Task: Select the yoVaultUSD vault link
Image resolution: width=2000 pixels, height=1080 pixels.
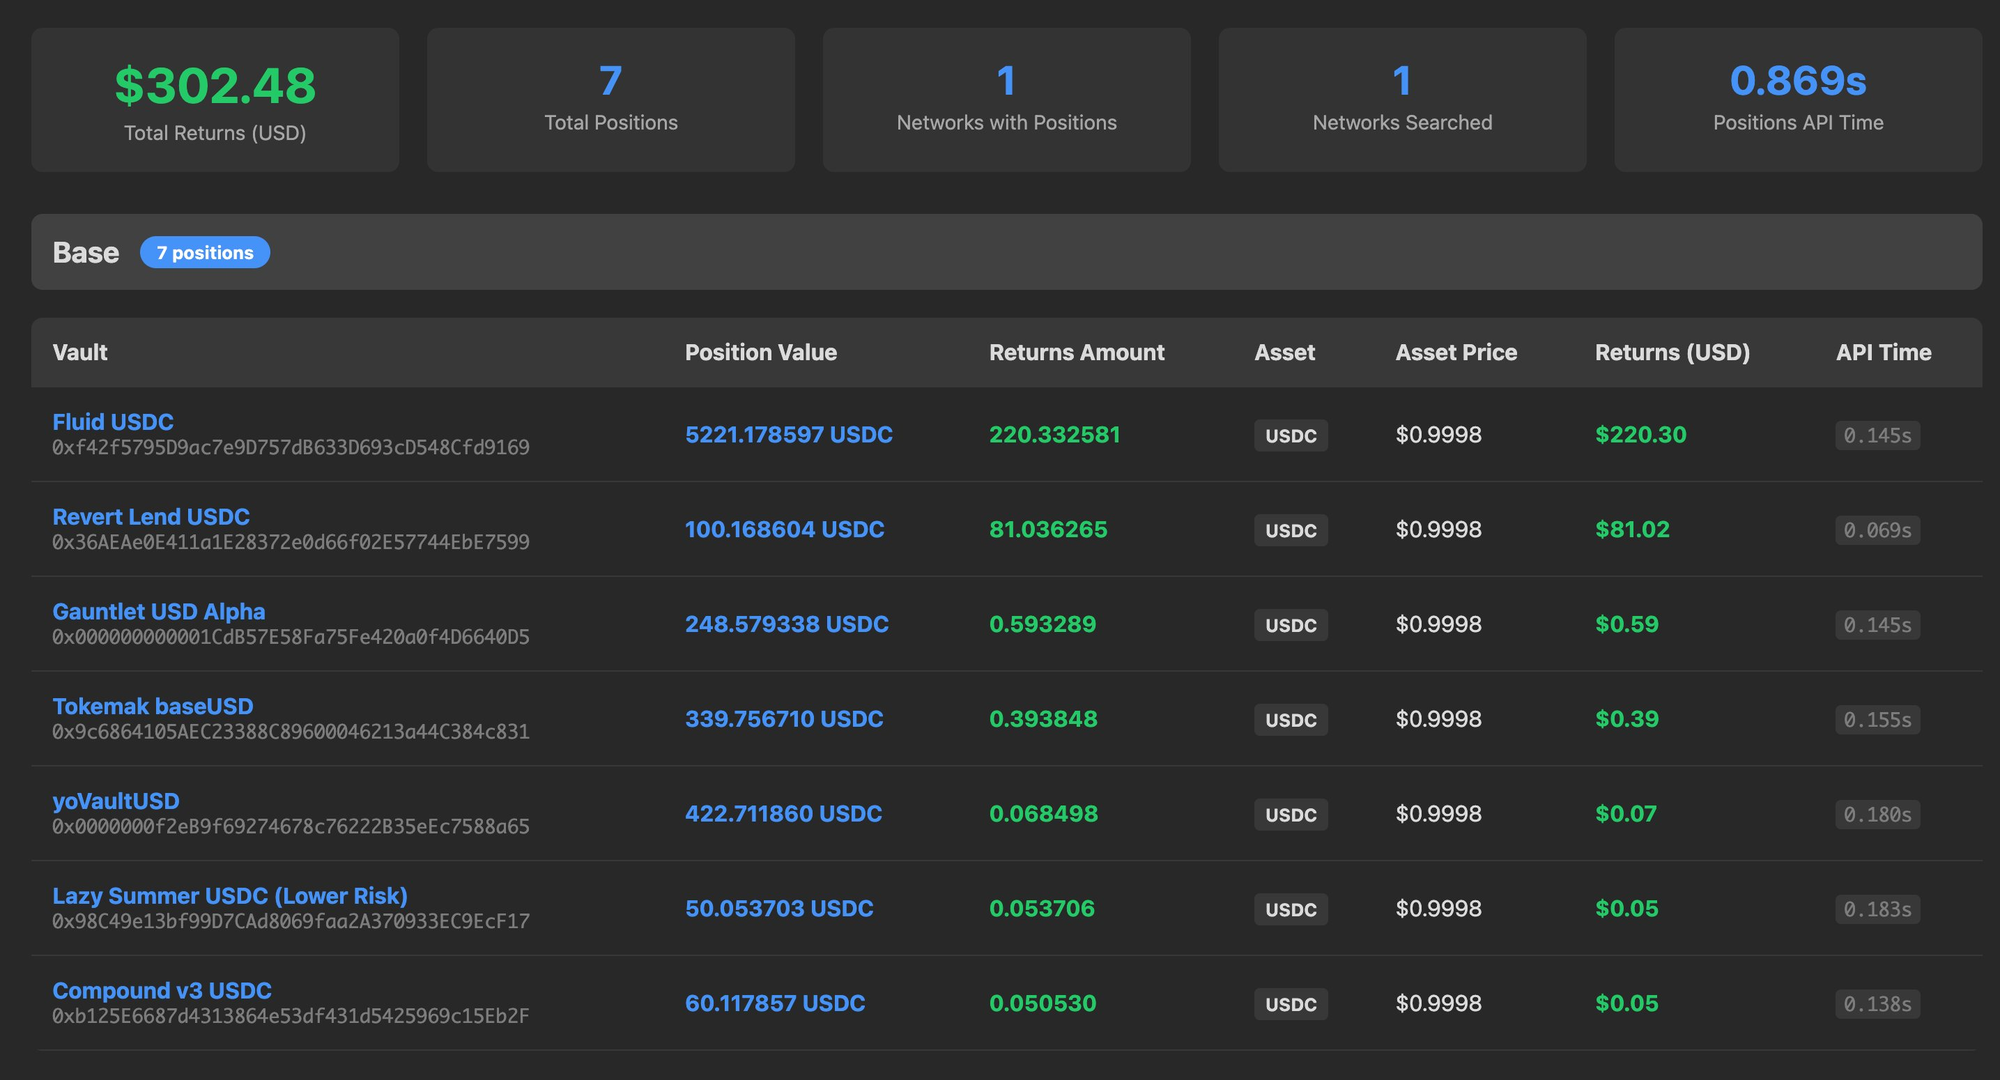Action: point(116,801)
